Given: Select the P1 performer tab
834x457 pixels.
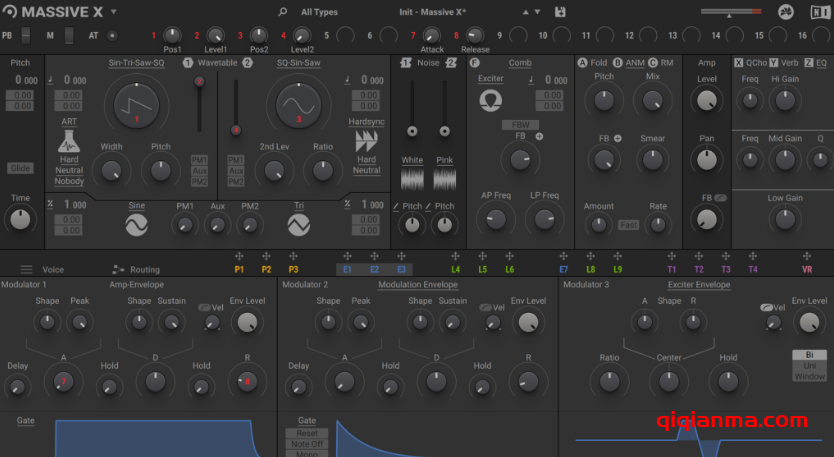Looking at the screenshot, I should pyautogui.click(x=239, y=270).
